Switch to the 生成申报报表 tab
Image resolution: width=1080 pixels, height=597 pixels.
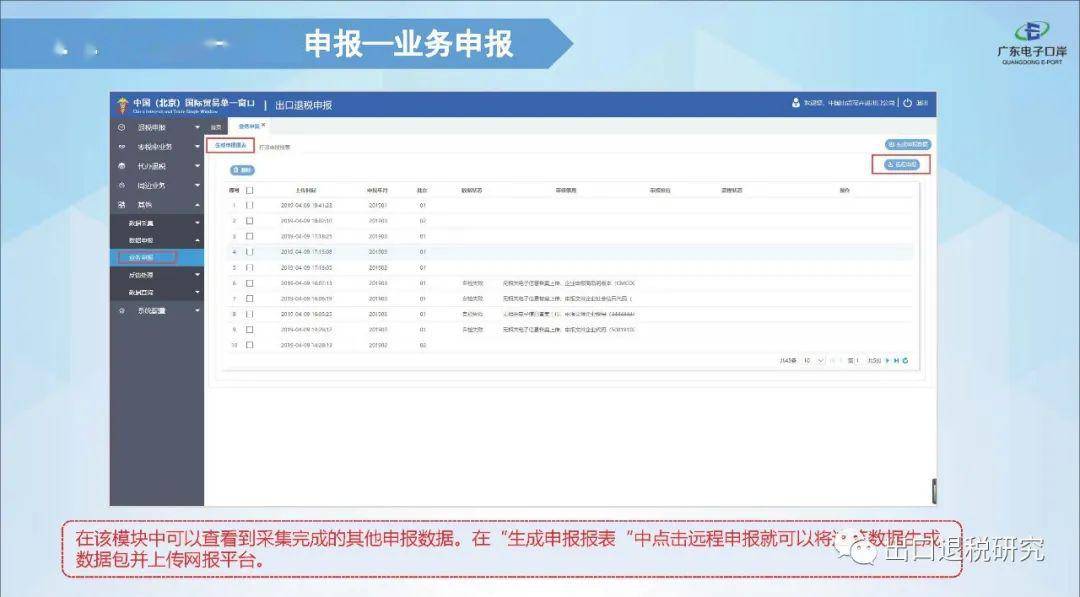click(x=230, y=145)
